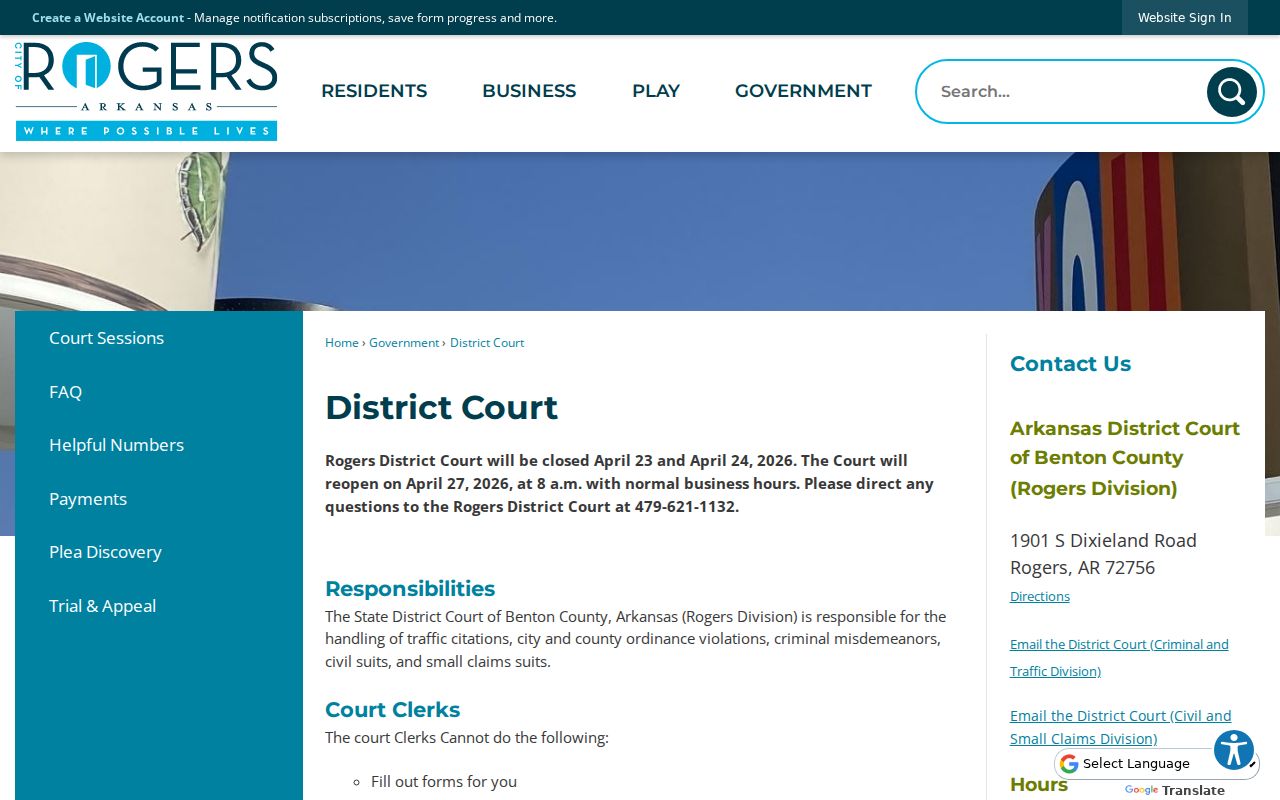
Task: Open the accessibility options icon
Action: (x=1234, y=750)
